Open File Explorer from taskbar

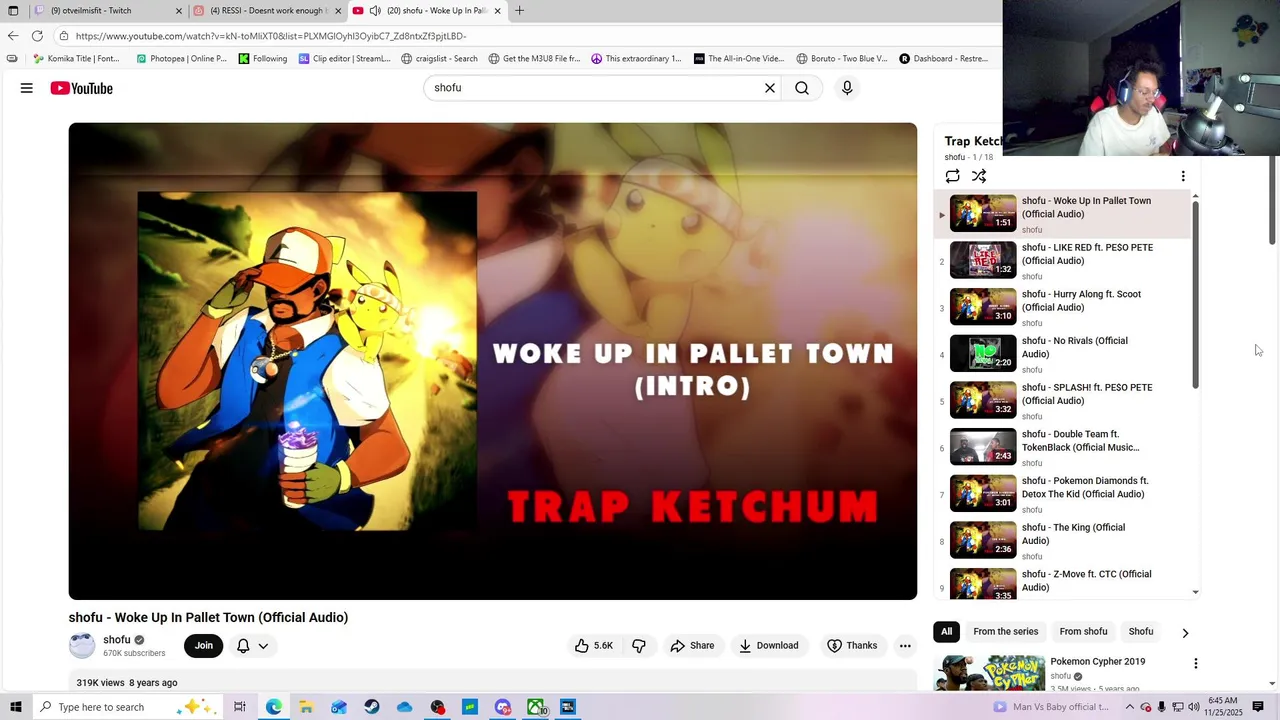(306, 707)
